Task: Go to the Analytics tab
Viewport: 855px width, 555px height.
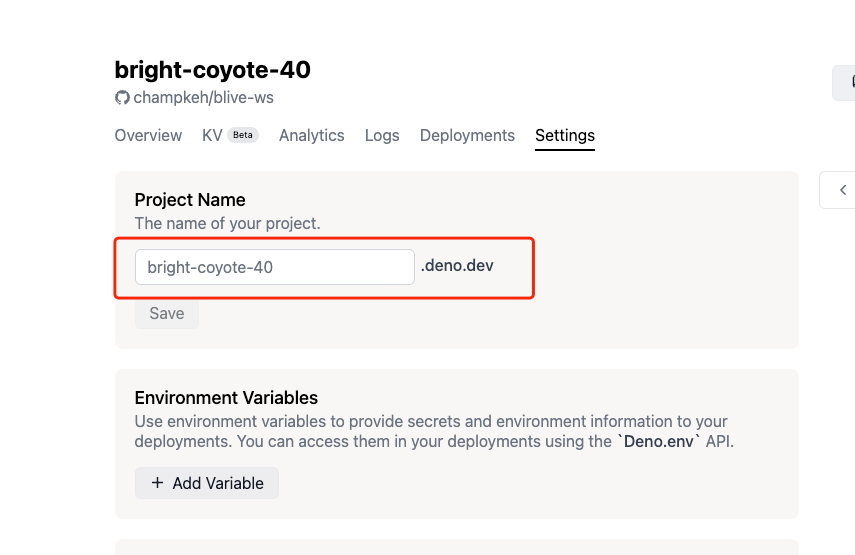Action: tap(311, 135)
